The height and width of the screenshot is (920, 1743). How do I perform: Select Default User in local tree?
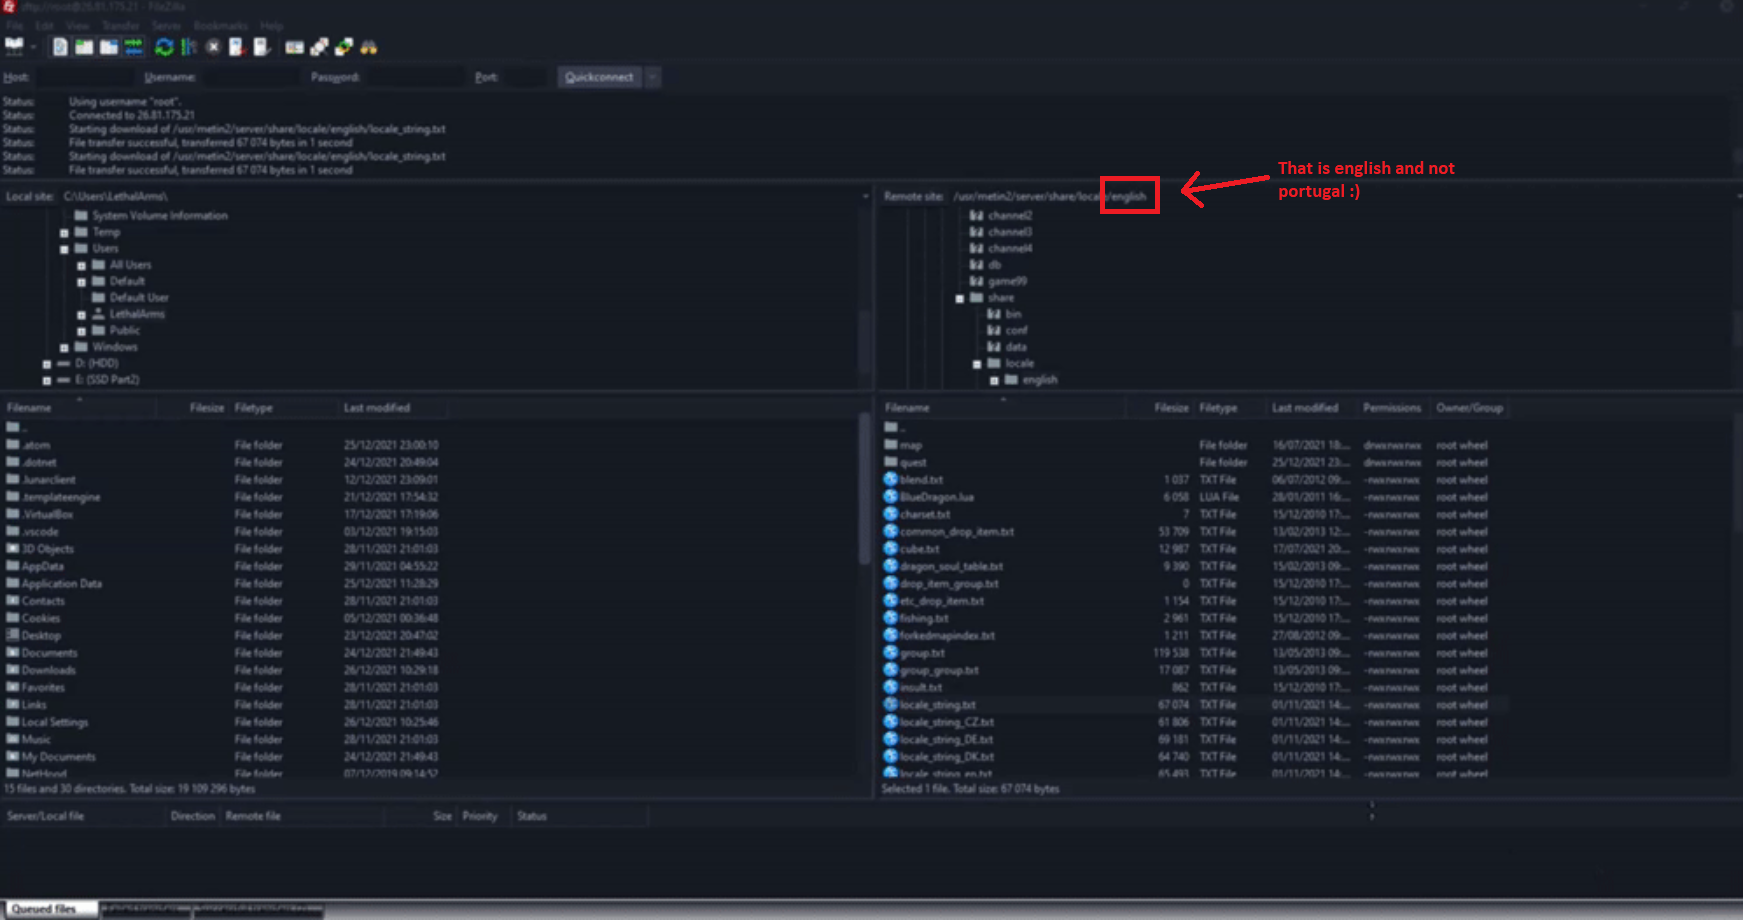(139, 298)
